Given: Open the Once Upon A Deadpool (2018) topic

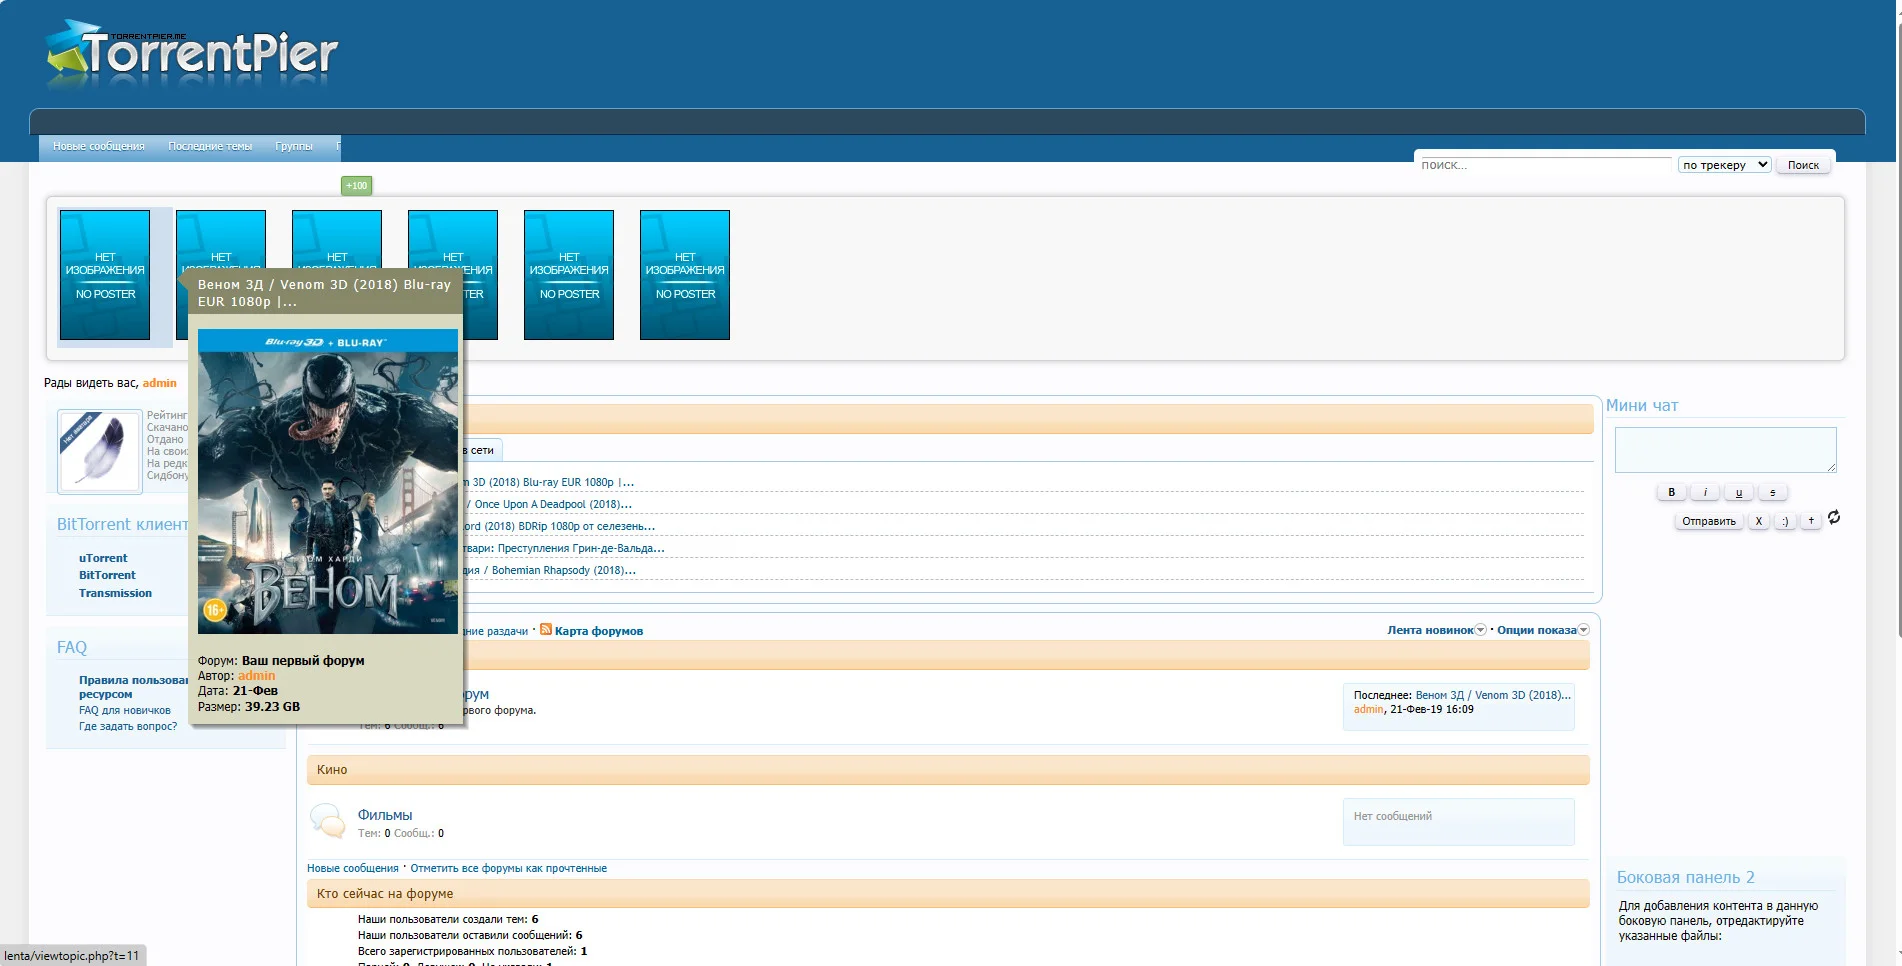Looking at the screenshot, I should pyautogui.click(x=548, y=504).
